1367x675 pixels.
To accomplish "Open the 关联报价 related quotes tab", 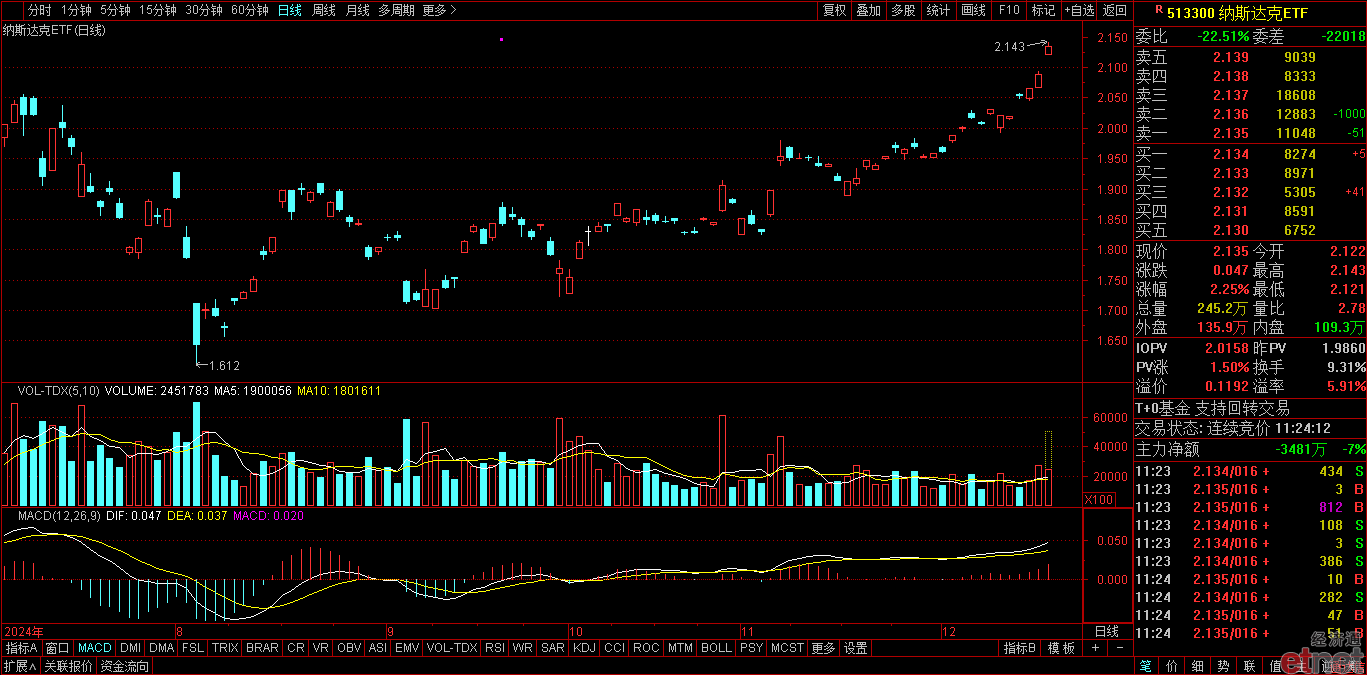I will 69,666.
